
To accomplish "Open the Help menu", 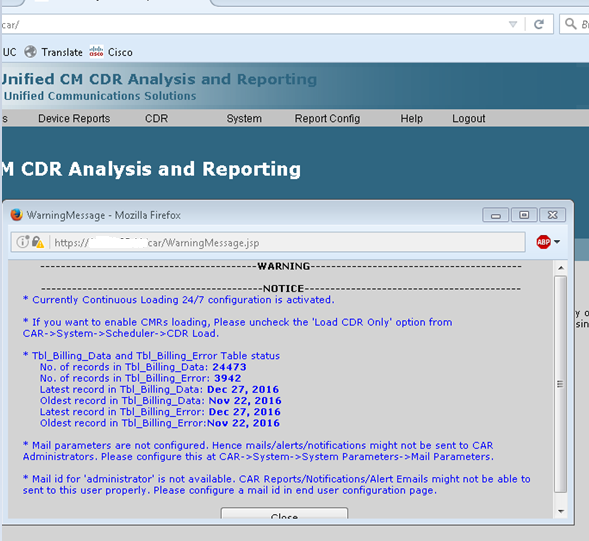I will click(x=411, y=119).
